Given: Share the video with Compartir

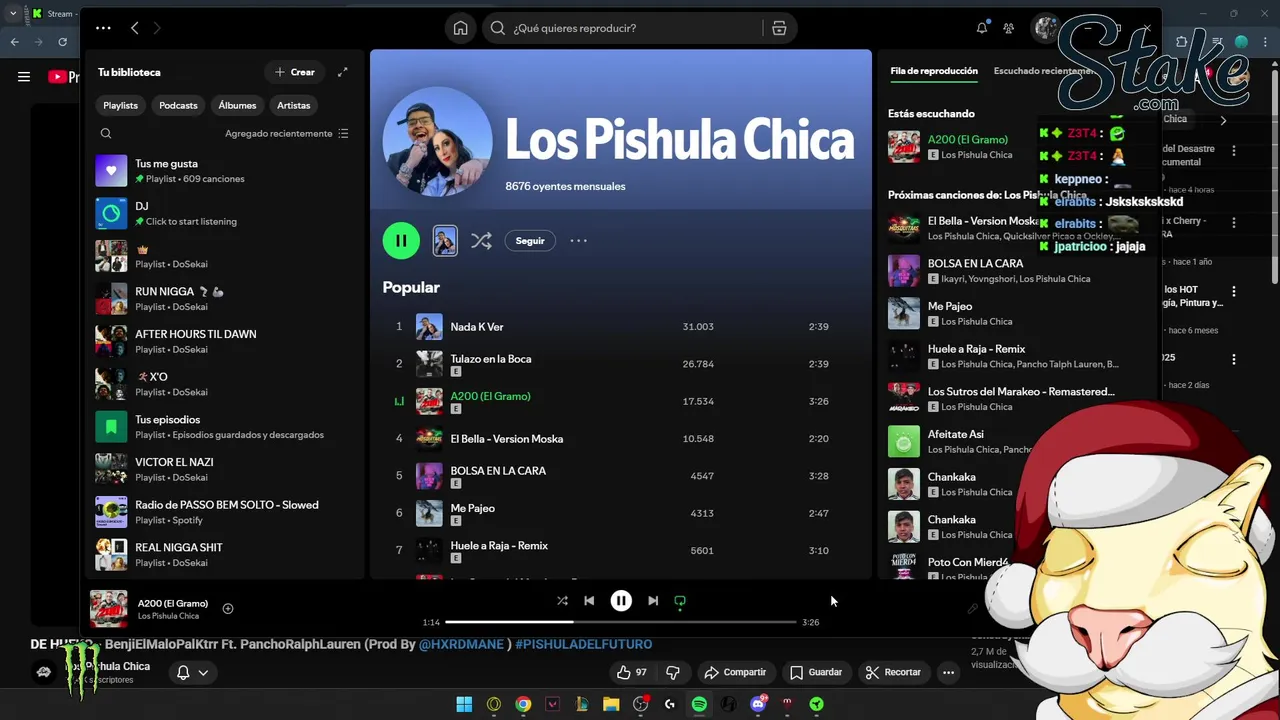Looking at the screenshot, I should click(x=735, y=672).
